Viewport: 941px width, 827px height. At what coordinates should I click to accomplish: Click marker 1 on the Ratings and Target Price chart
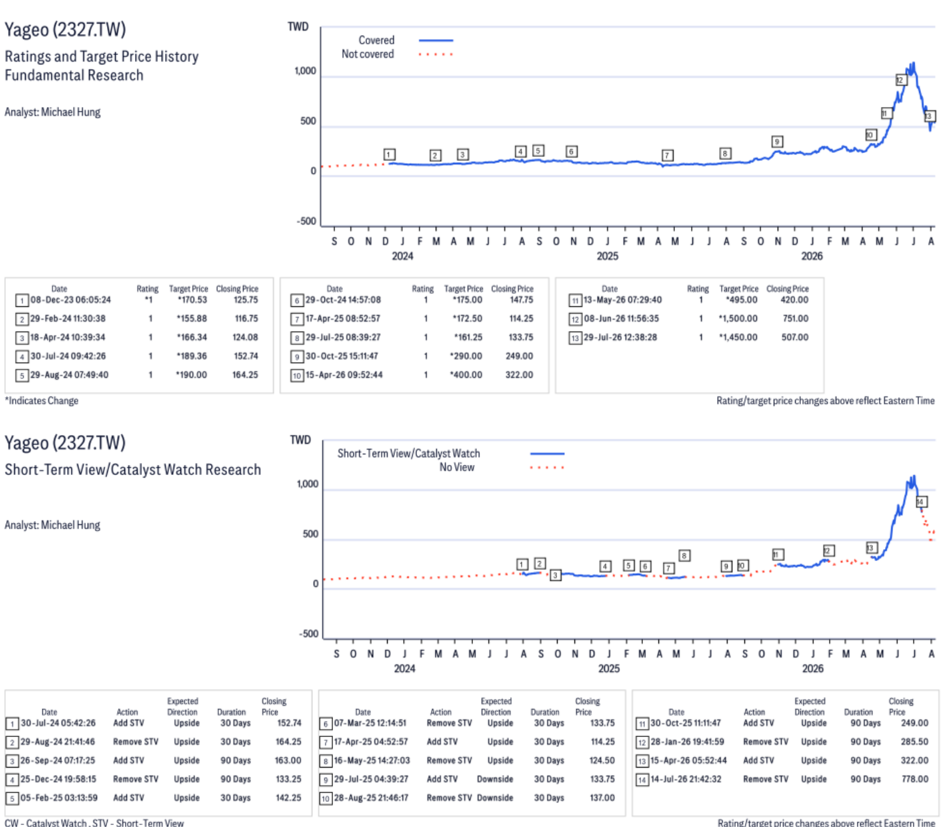tap(389, 155)
